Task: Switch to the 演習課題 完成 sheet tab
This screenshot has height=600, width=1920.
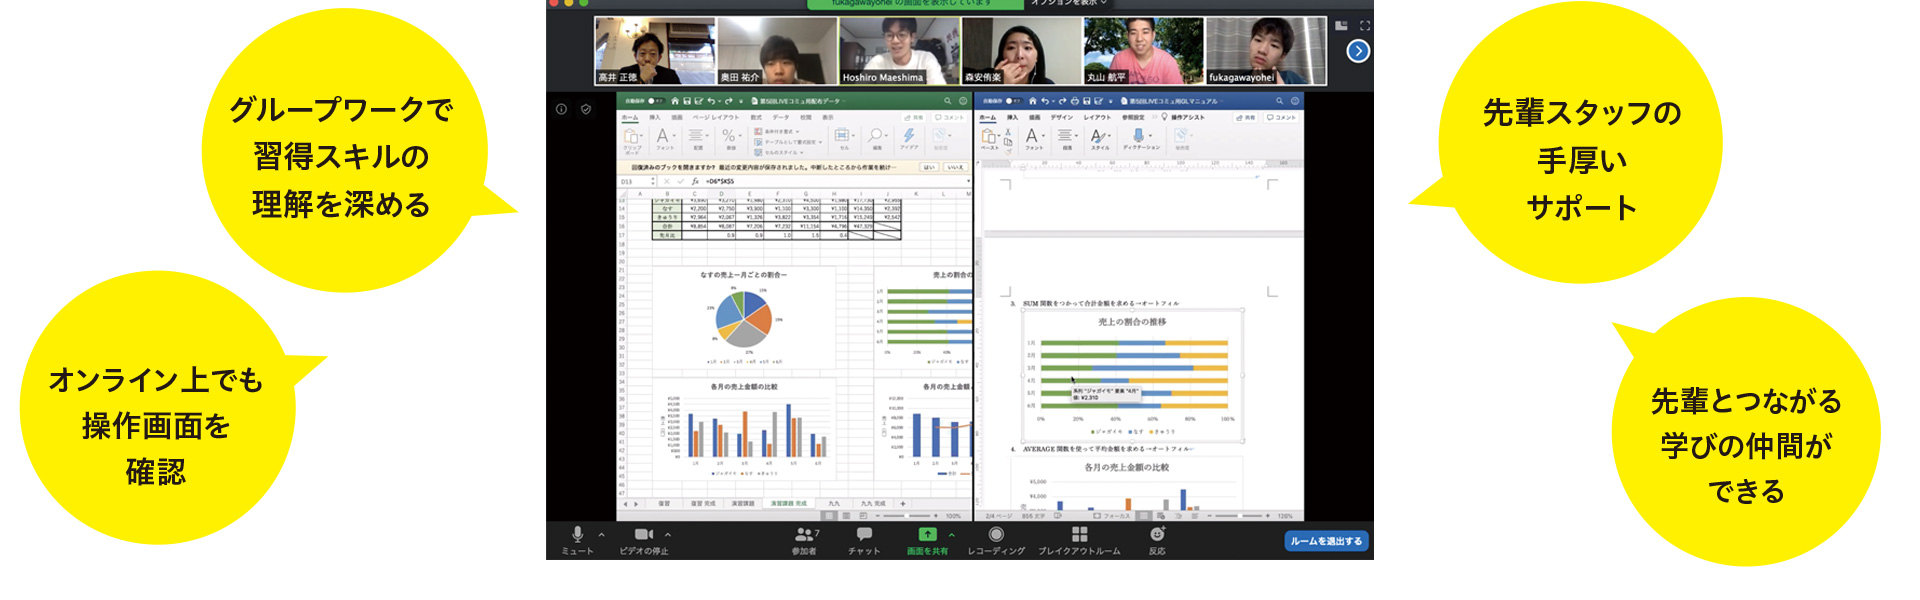Action: coord(789,503)
